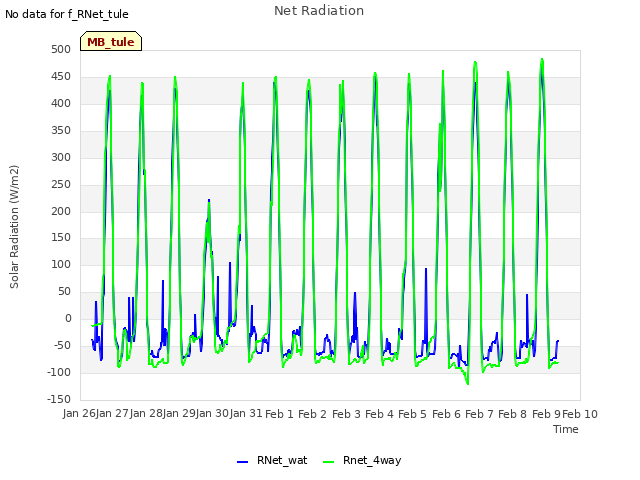Click the -150 y-axis tick label
The width and height of the screenshot is (640, 480).
tap(59, 399)
